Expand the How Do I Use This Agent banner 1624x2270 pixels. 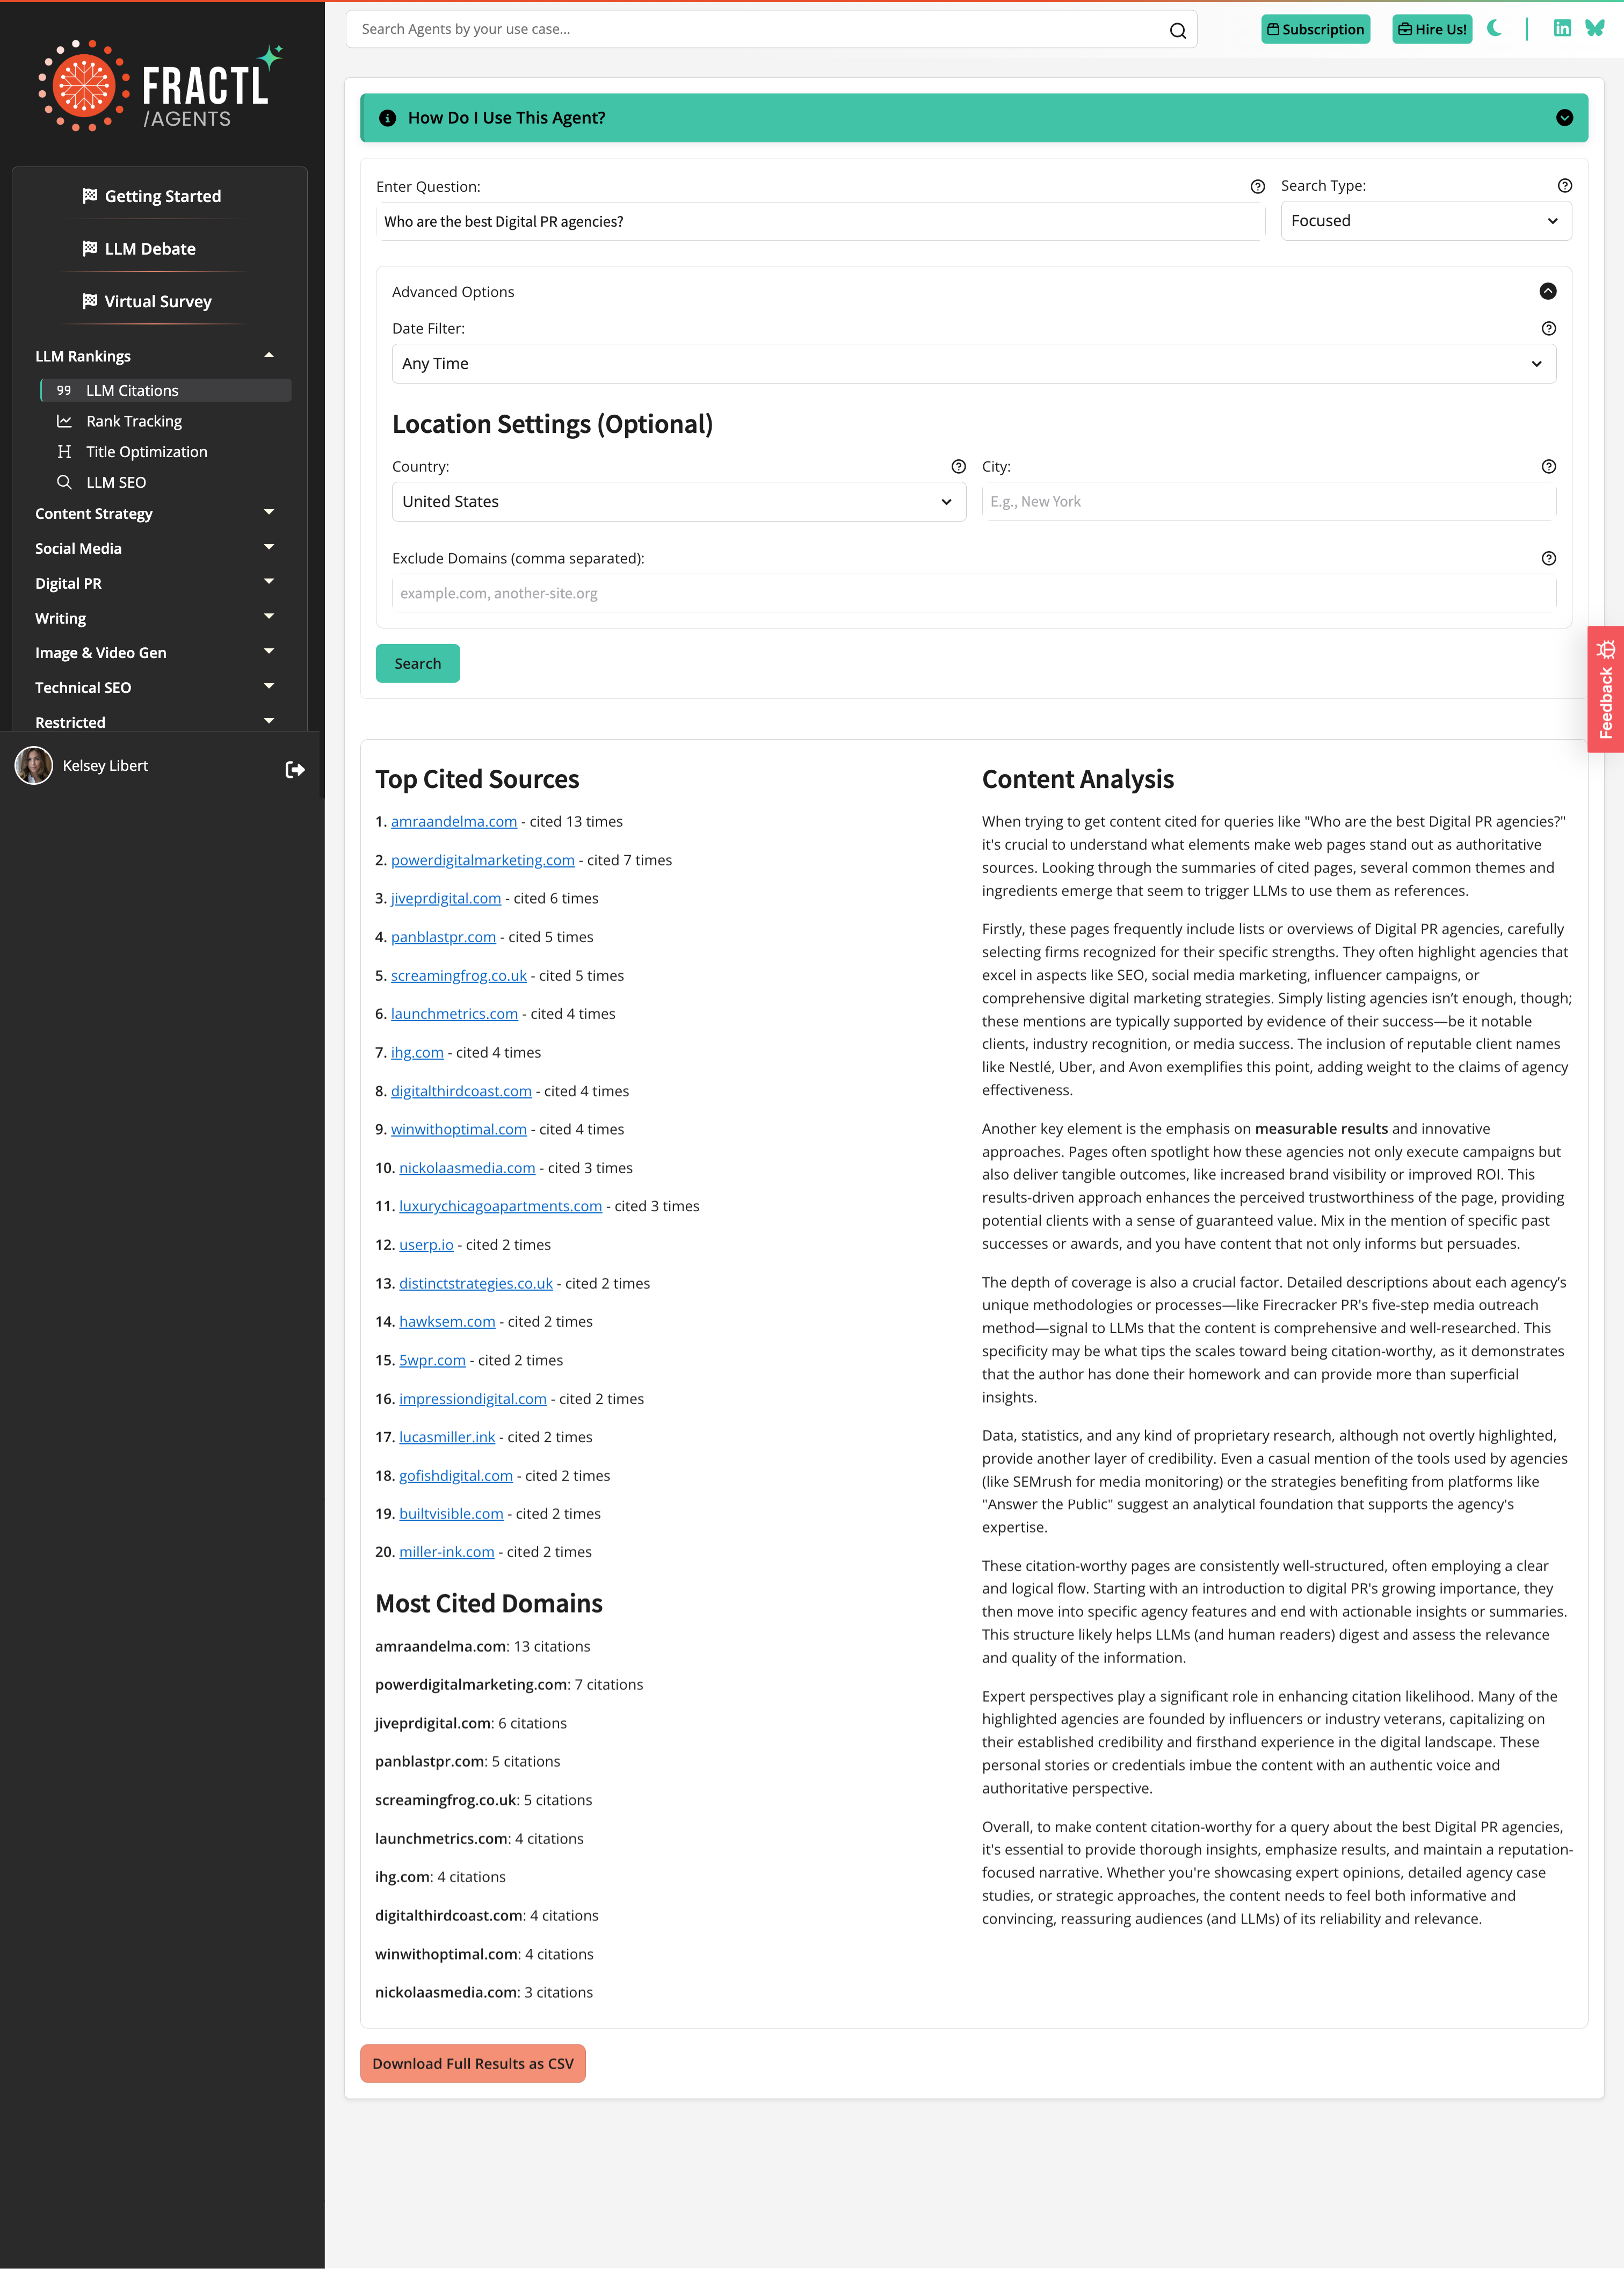pyautogui.click(x=1564, y=118)
